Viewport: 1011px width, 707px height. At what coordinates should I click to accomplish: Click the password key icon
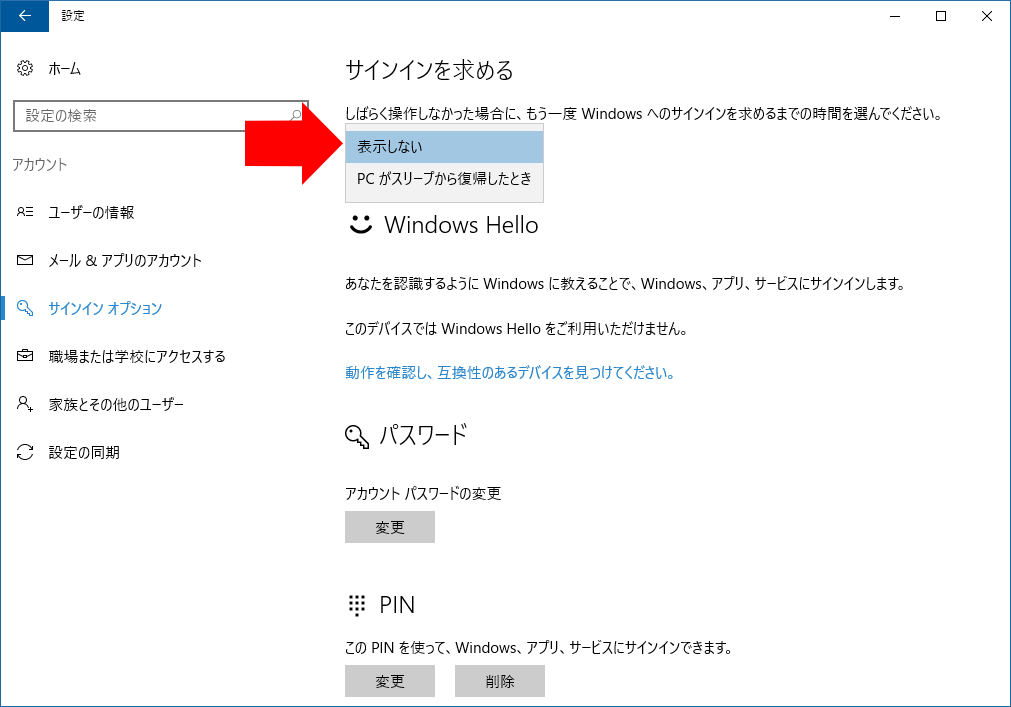coord(357,437)
